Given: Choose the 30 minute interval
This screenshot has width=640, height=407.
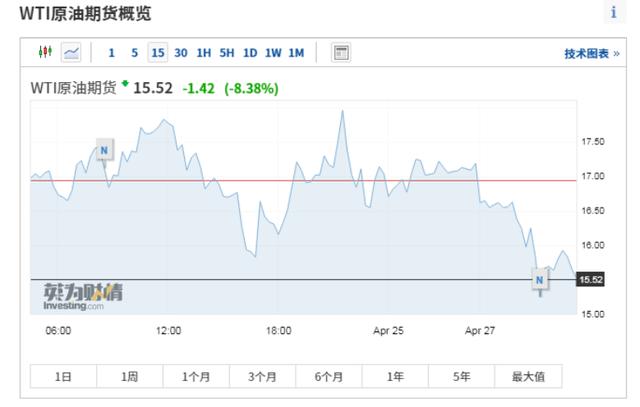Looking at the screenshot, I should [181, 53].
